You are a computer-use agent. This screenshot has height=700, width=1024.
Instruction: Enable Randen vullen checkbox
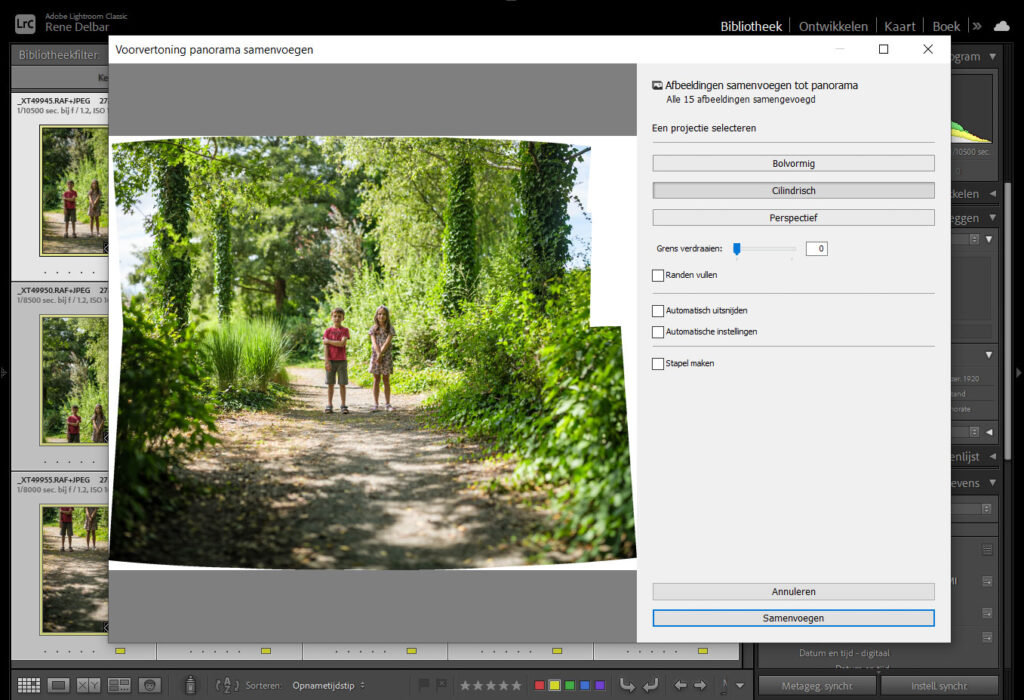click(x=658, y=276)
